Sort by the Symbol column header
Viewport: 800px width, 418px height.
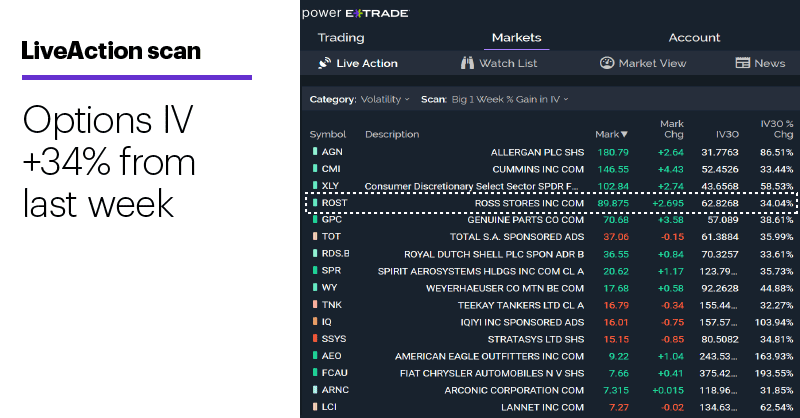coord(328,134)
